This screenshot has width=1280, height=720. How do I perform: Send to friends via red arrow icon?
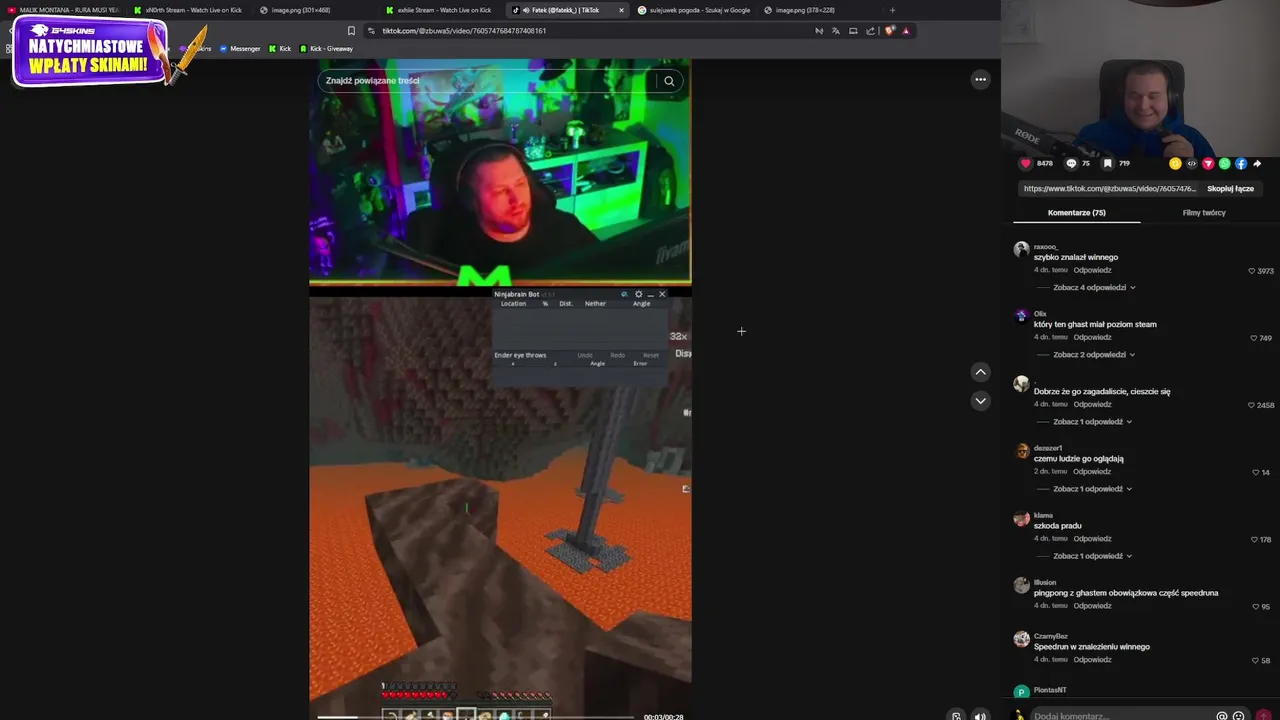pyautogui.click(x=1208, y=163)
